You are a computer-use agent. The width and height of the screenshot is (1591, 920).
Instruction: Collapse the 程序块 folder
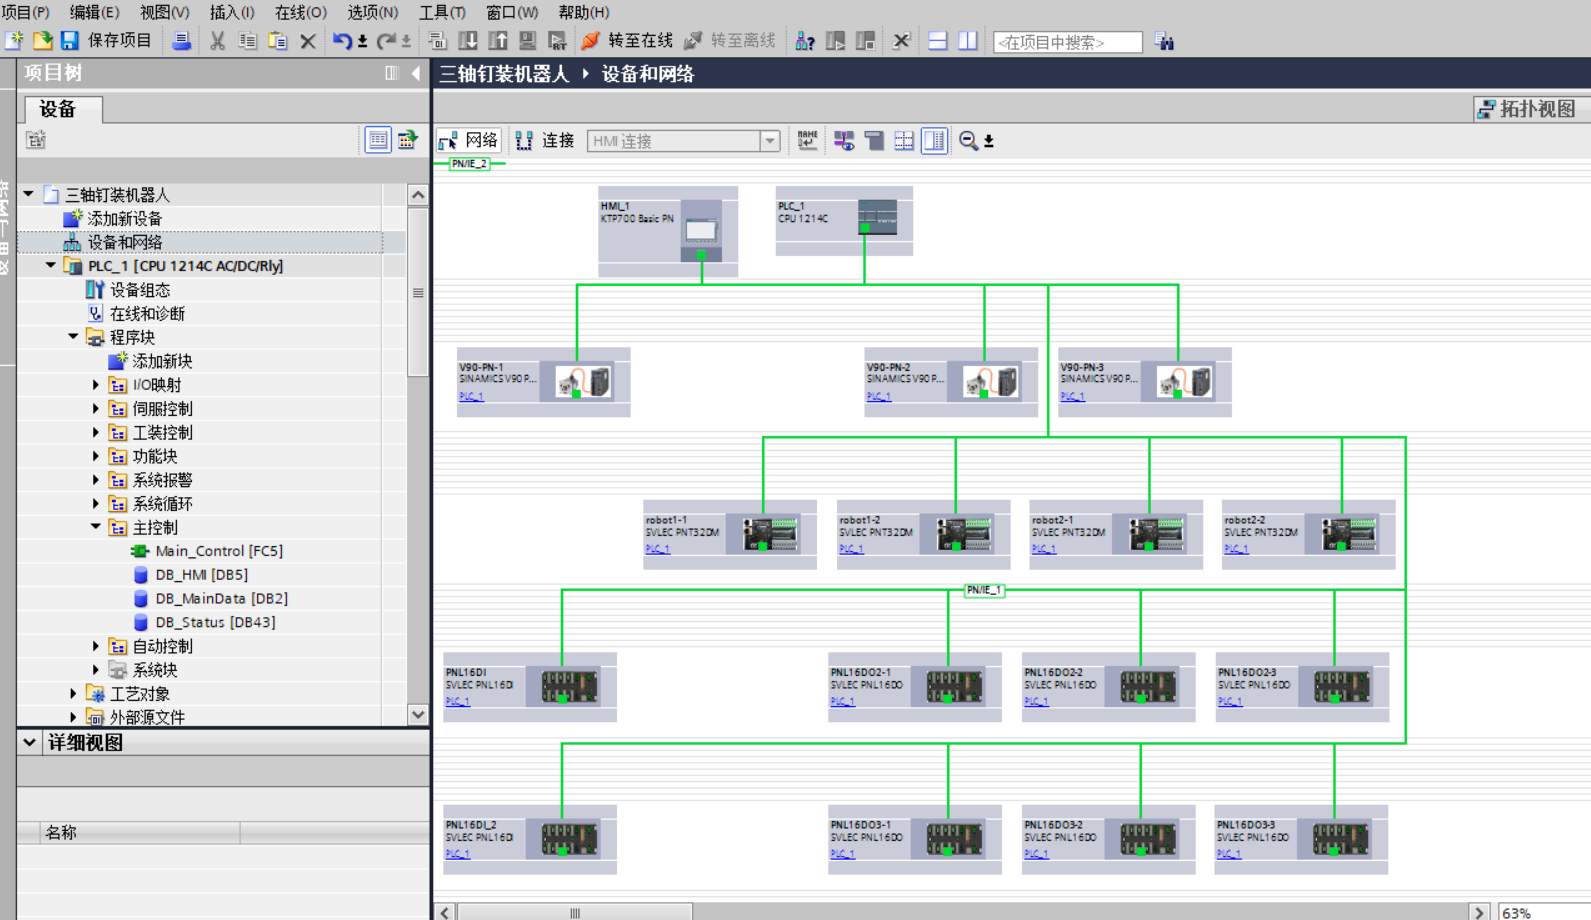(73, 337)
